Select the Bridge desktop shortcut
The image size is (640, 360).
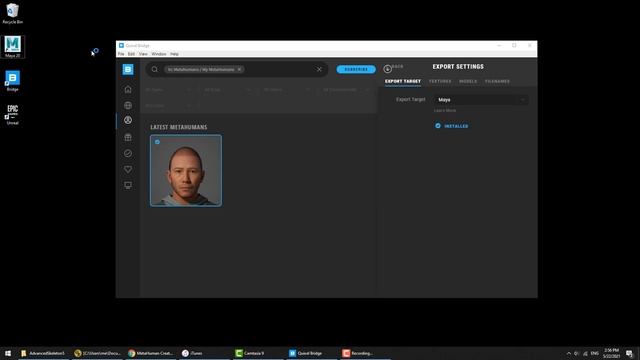(x=13, y=81)
